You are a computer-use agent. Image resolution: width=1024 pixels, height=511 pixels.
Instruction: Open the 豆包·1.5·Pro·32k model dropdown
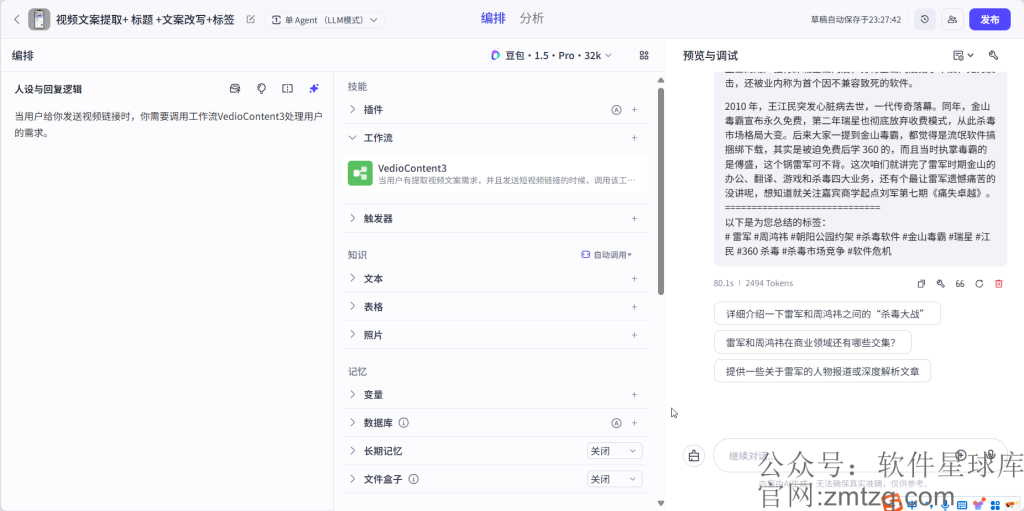551,56
